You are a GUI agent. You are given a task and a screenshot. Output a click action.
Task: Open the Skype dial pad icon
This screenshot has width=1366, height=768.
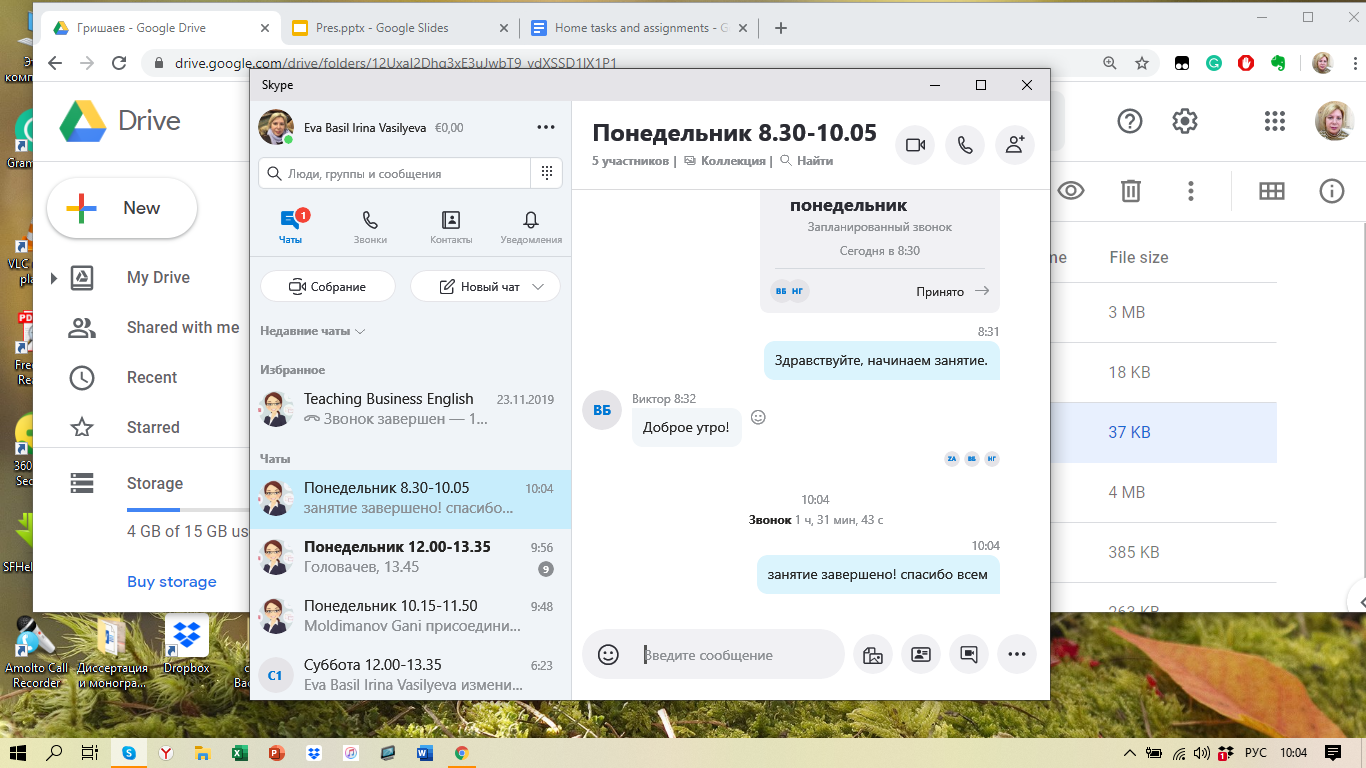[546, 173]
